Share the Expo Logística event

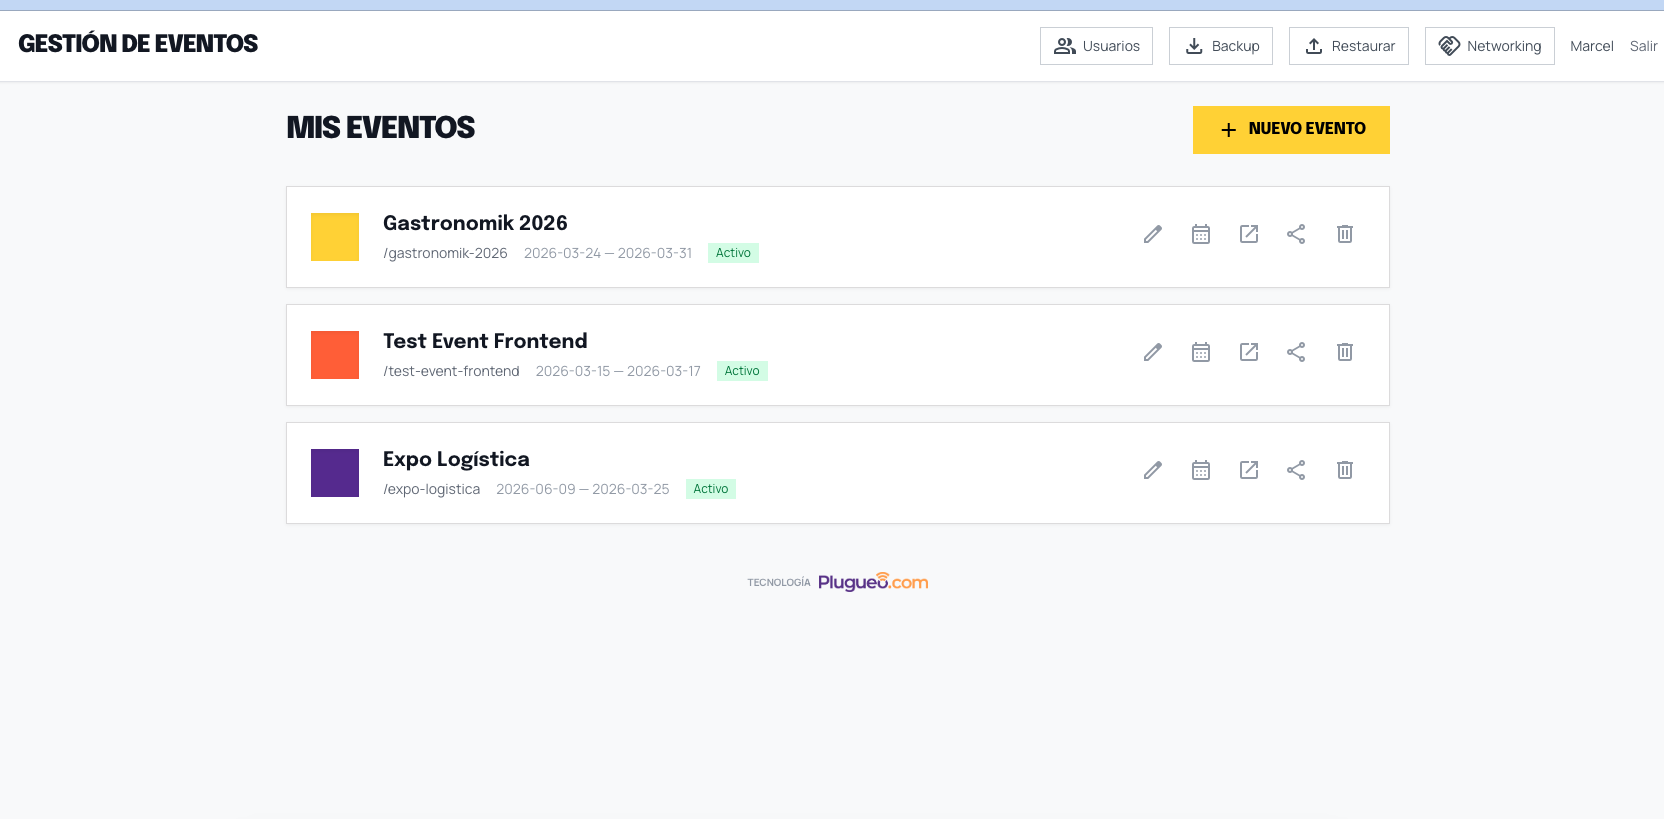1296,470
